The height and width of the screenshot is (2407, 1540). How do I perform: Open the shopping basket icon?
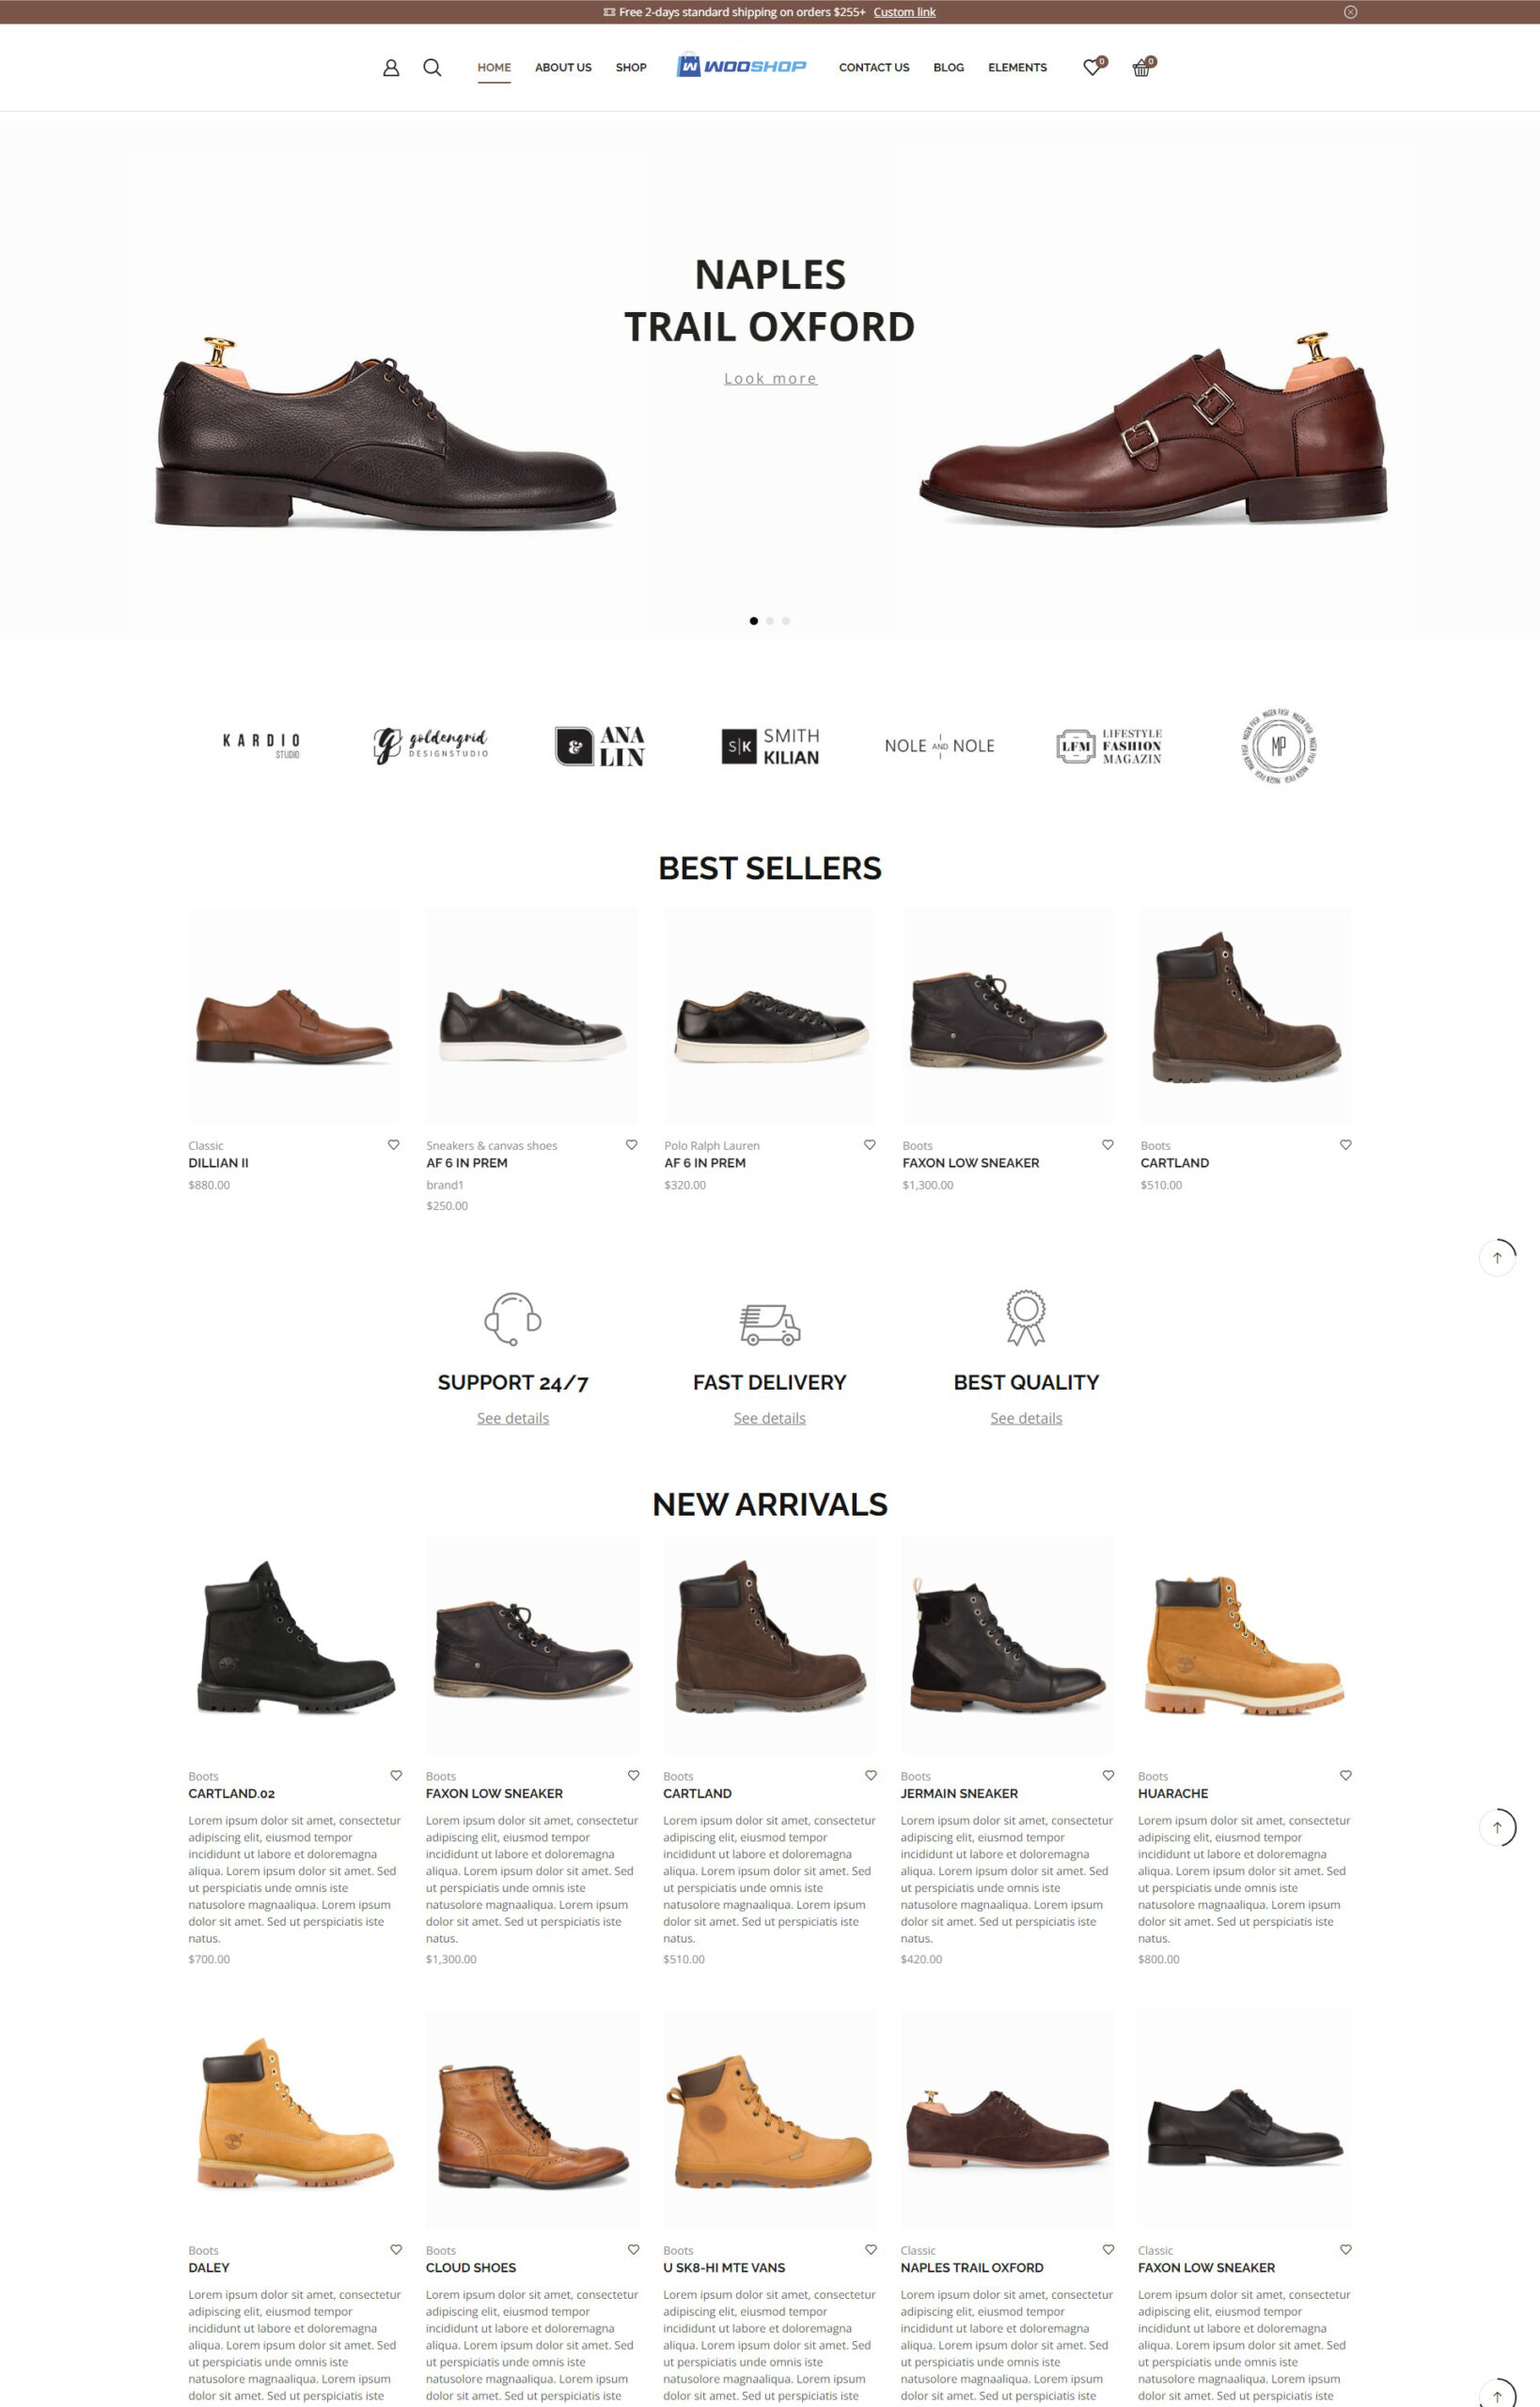coord(1141,67)
